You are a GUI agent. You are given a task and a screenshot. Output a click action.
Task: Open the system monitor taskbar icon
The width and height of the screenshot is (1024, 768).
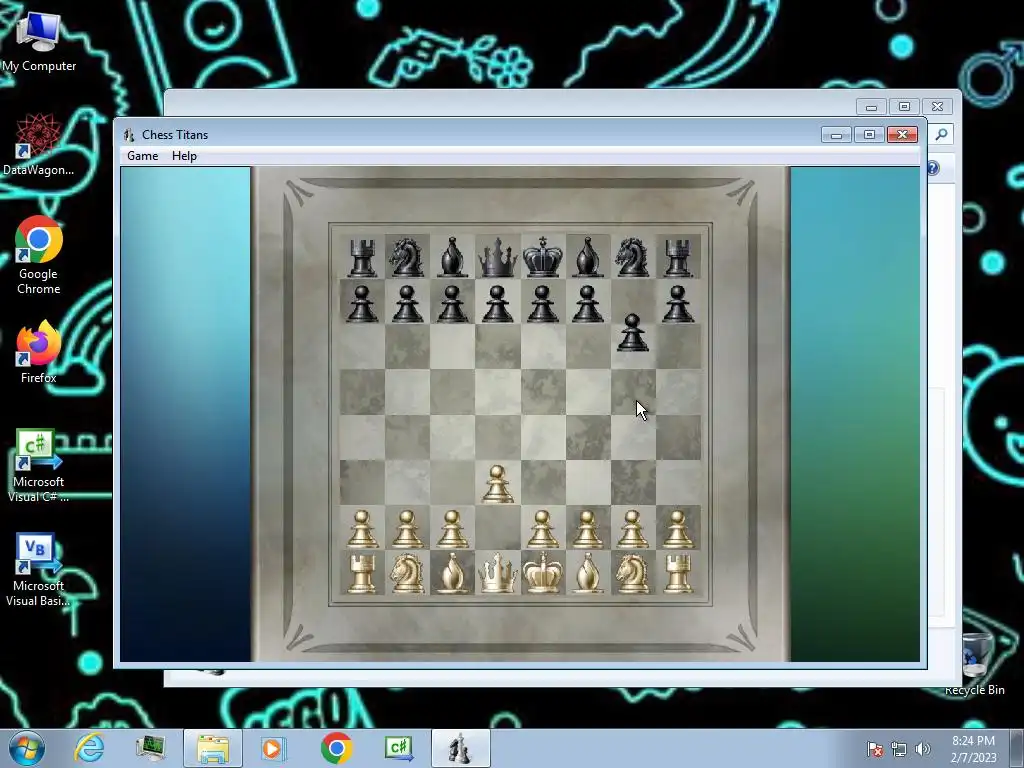coord(150,748)
